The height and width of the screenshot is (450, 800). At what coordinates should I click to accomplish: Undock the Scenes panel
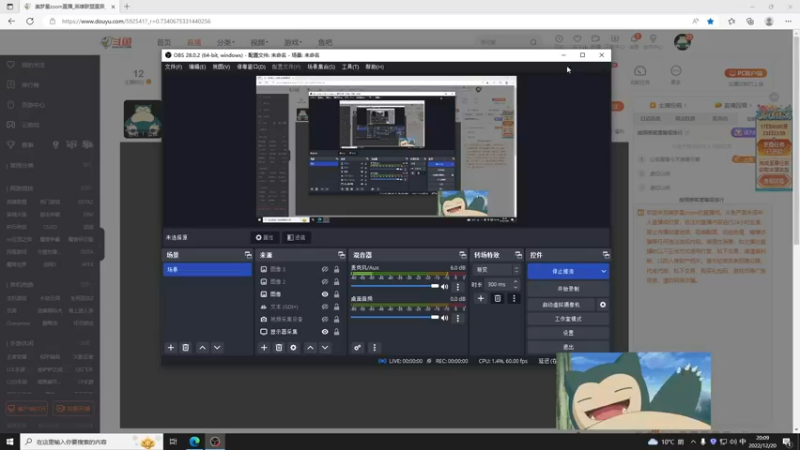[248, 255]
